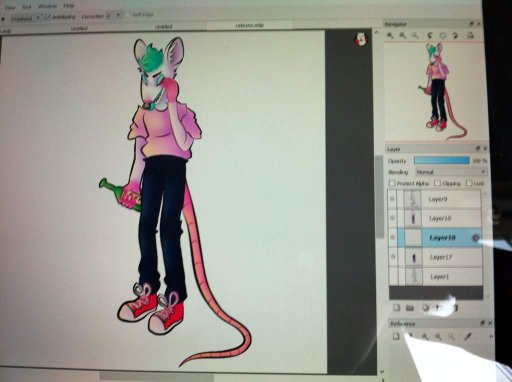This screenshot has height=382, width=512.
Task: Toggle the Protect Alpha checkbox
Action: click(x=392, y=183)
